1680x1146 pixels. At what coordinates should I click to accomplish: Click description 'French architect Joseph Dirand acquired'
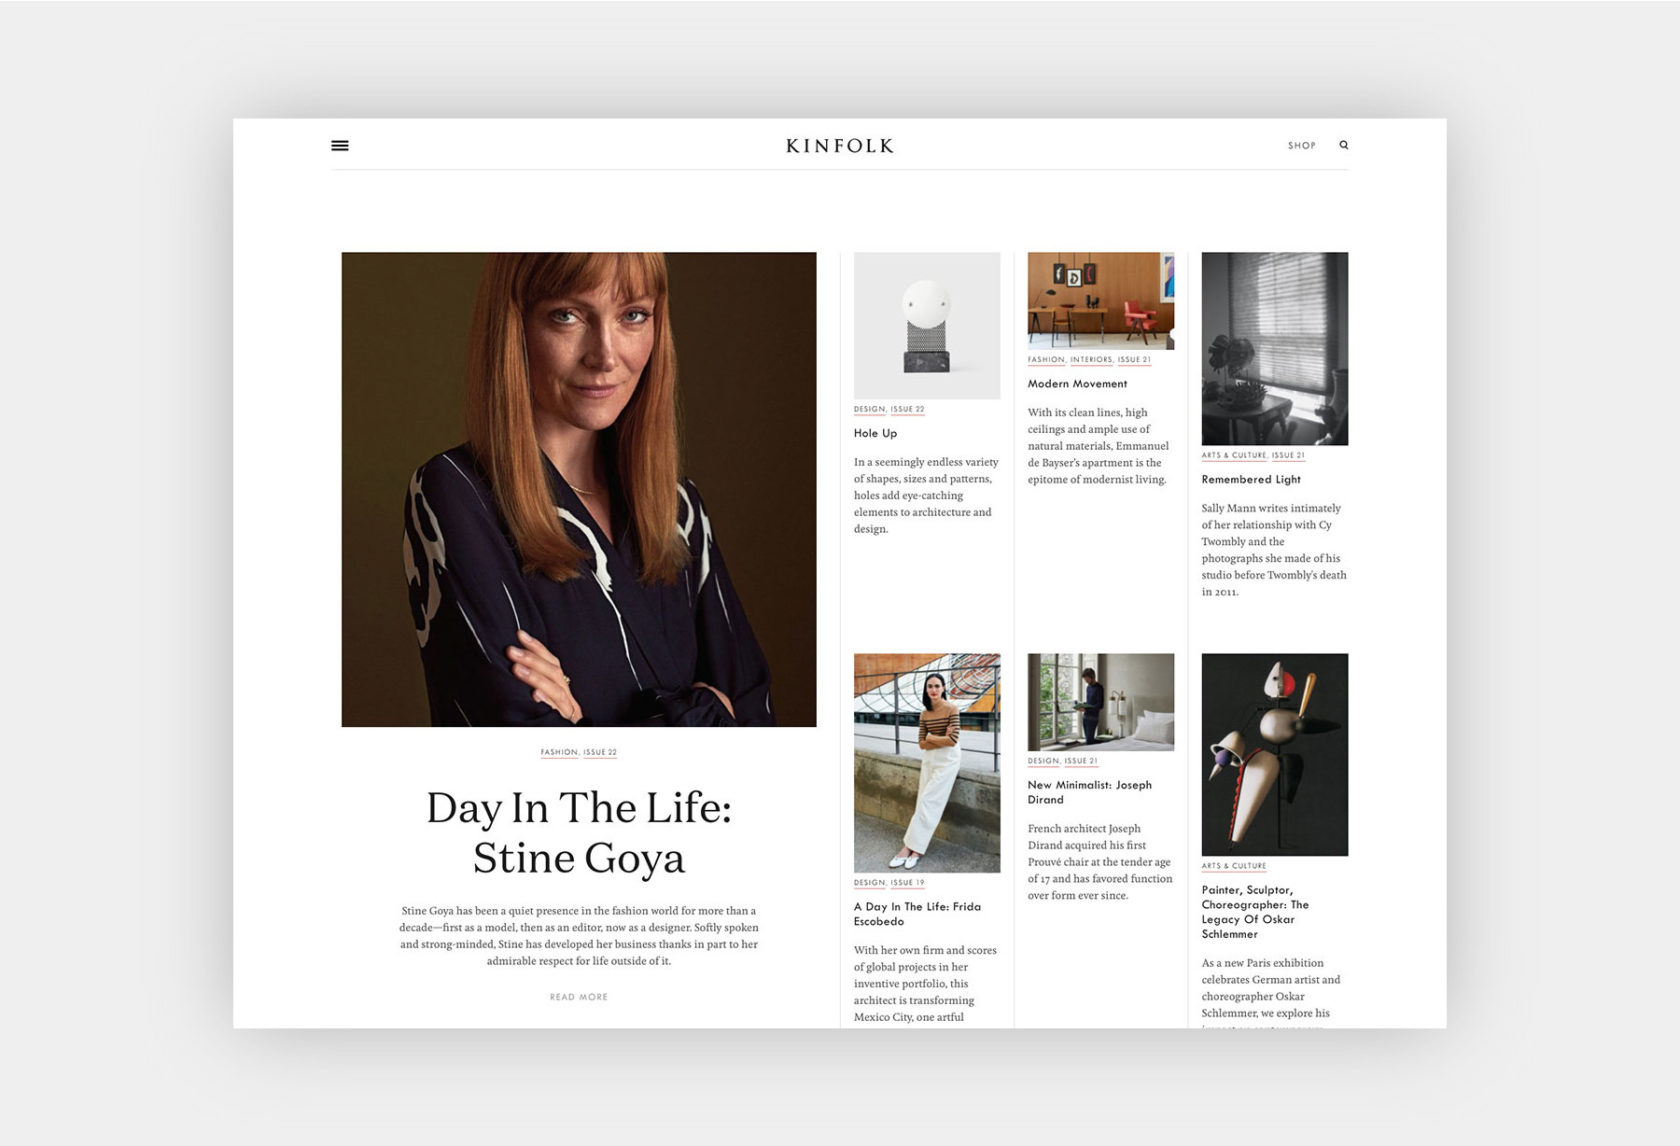pos(1100,862)
